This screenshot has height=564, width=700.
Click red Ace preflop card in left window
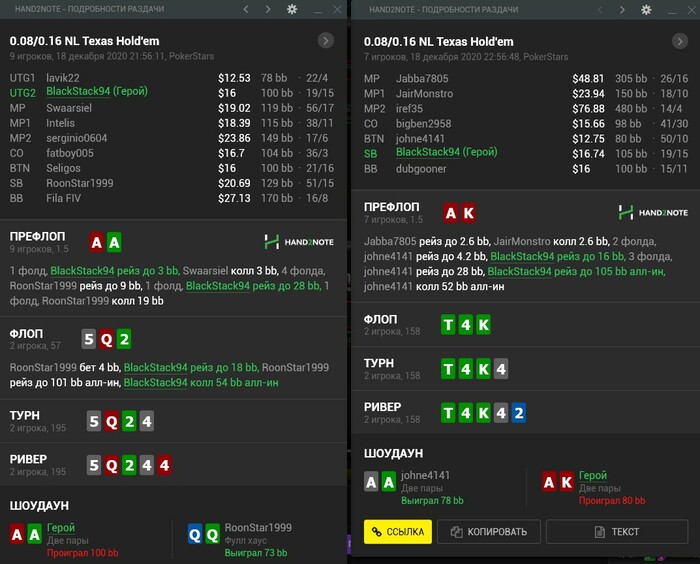[96, 242]
